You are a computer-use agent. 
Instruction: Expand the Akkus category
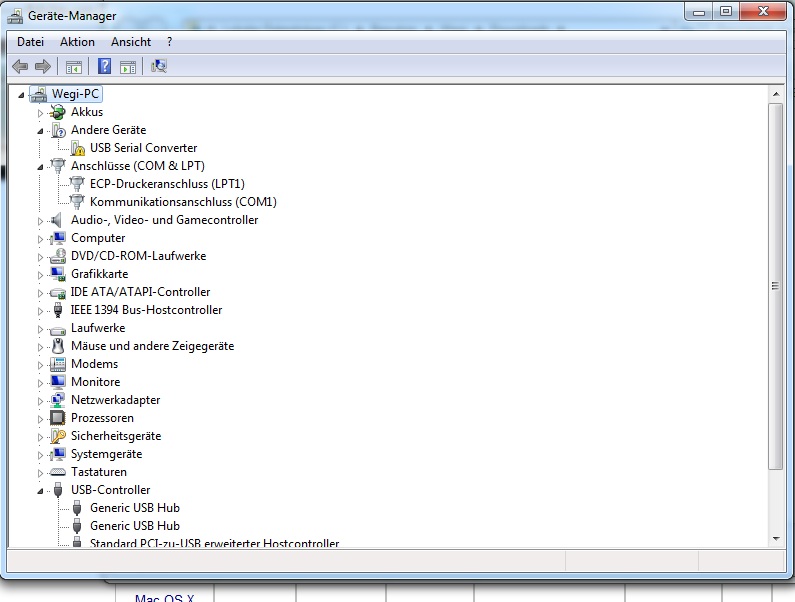(41, 113)
